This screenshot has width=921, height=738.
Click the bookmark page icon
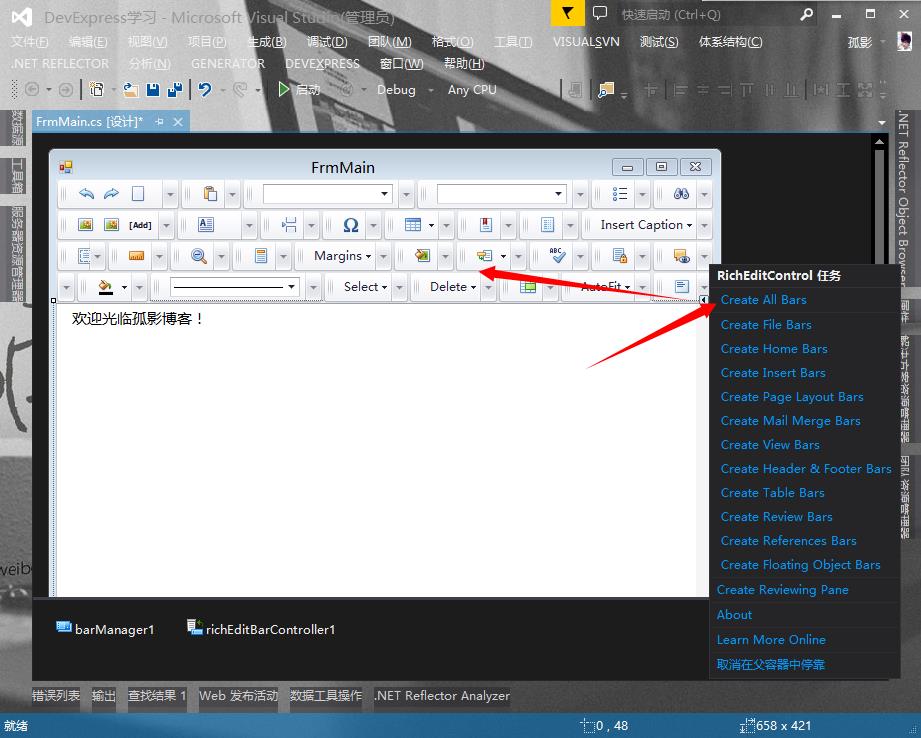(486, 224)
